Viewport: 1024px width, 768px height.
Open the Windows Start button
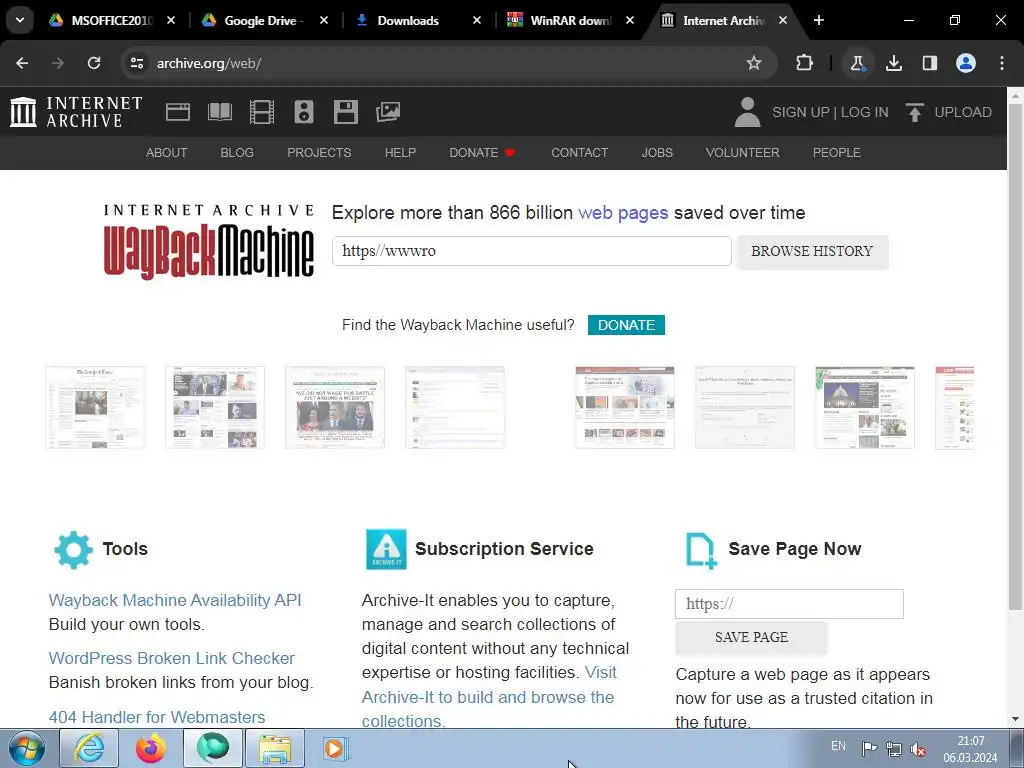[x=26, y=748]
